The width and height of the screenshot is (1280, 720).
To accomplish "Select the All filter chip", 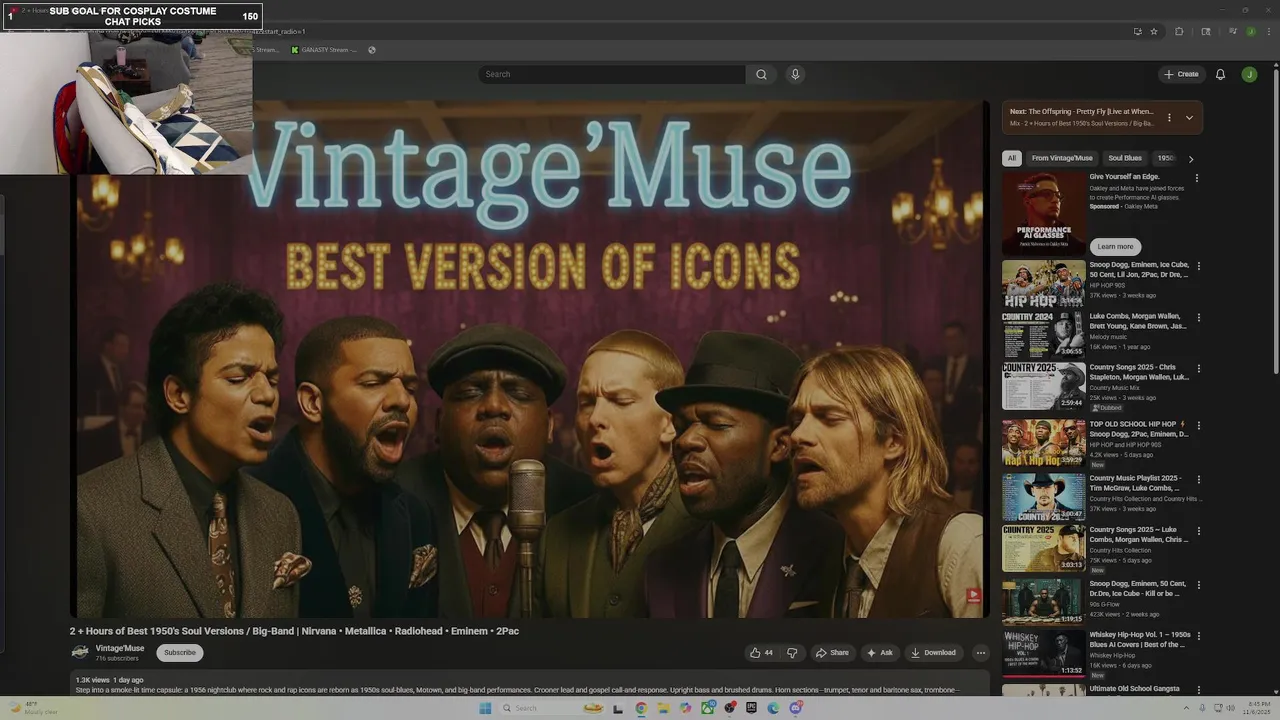I will click(1012, 158).
